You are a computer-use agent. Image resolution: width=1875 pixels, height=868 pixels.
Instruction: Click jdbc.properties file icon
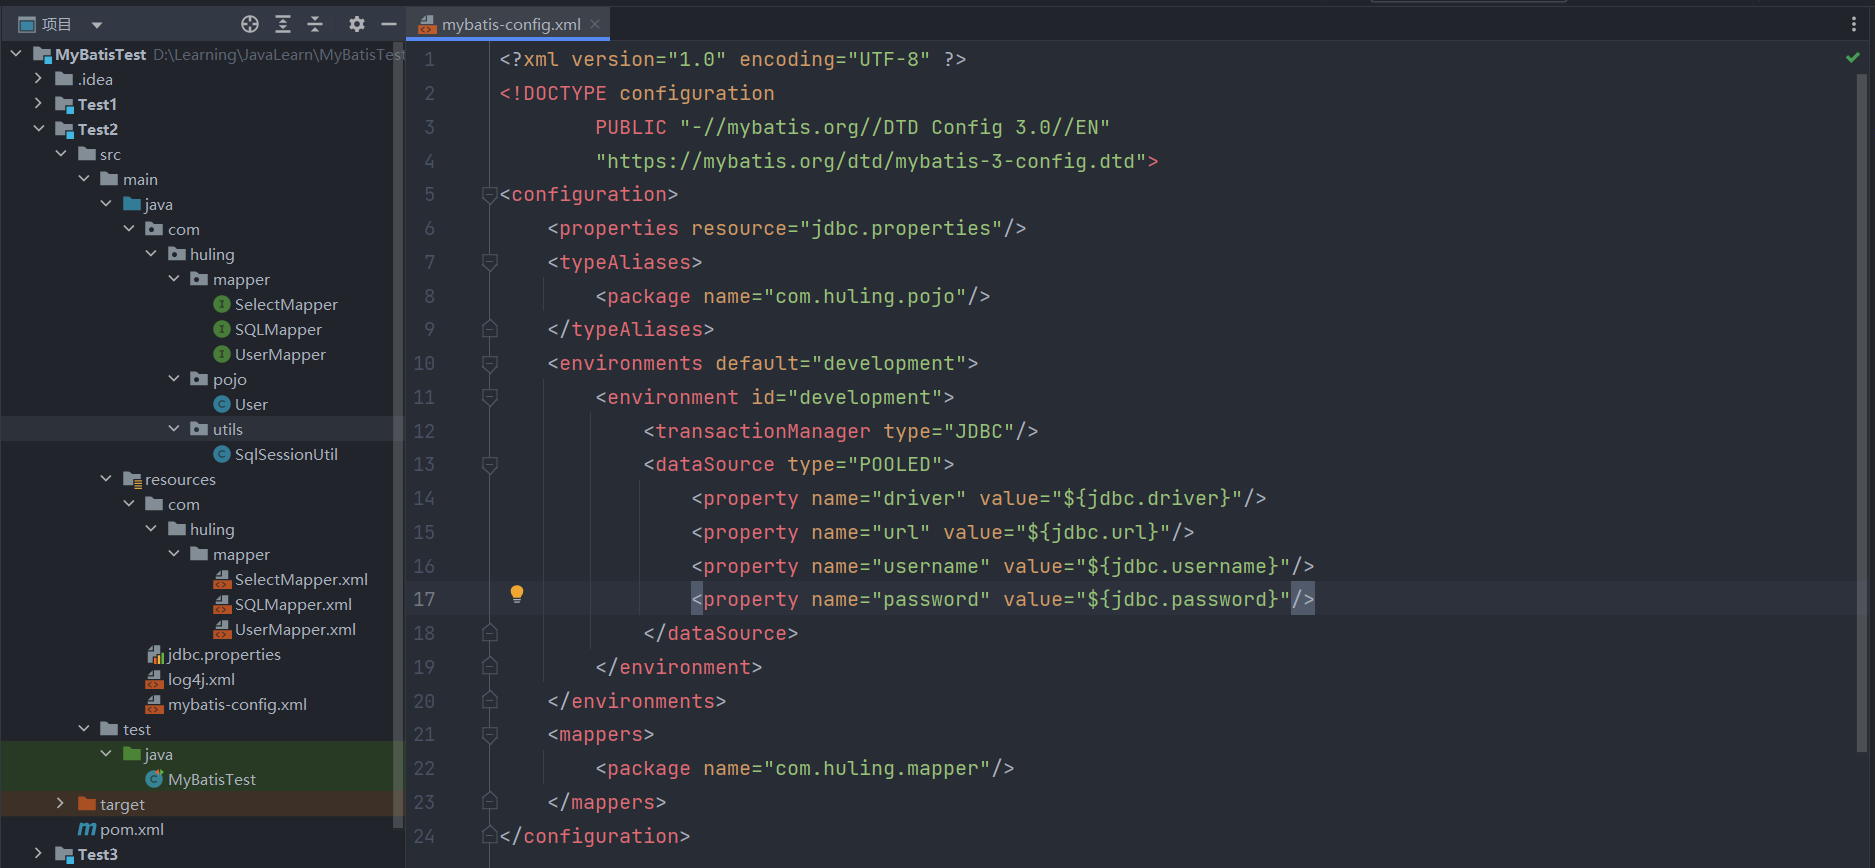(x=155, y=654)
